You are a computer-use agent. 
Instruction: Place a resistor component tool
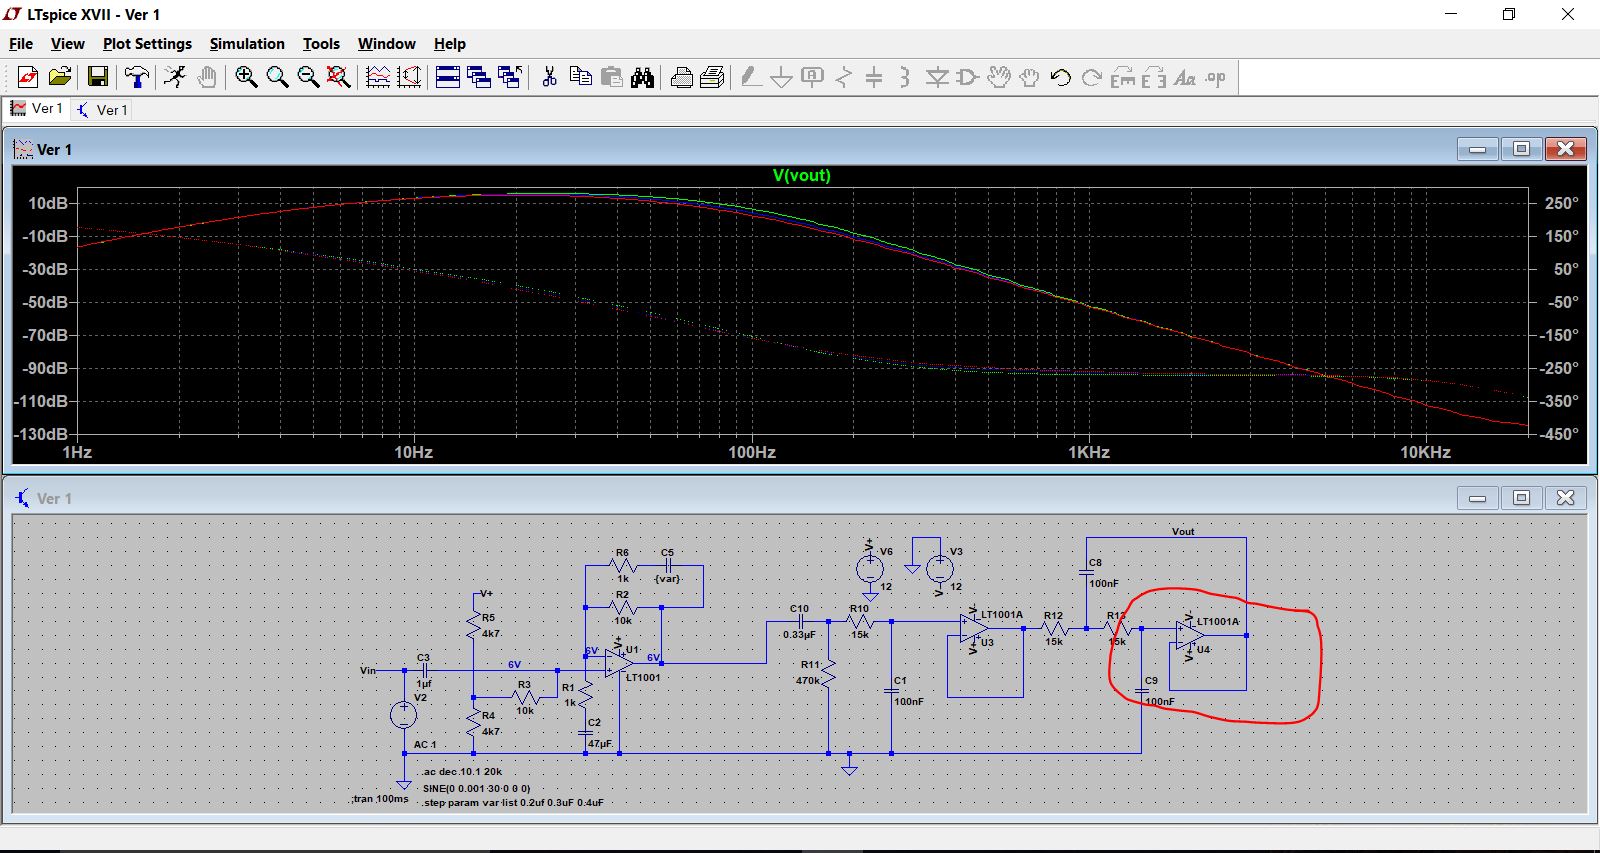tap(844, 77)
